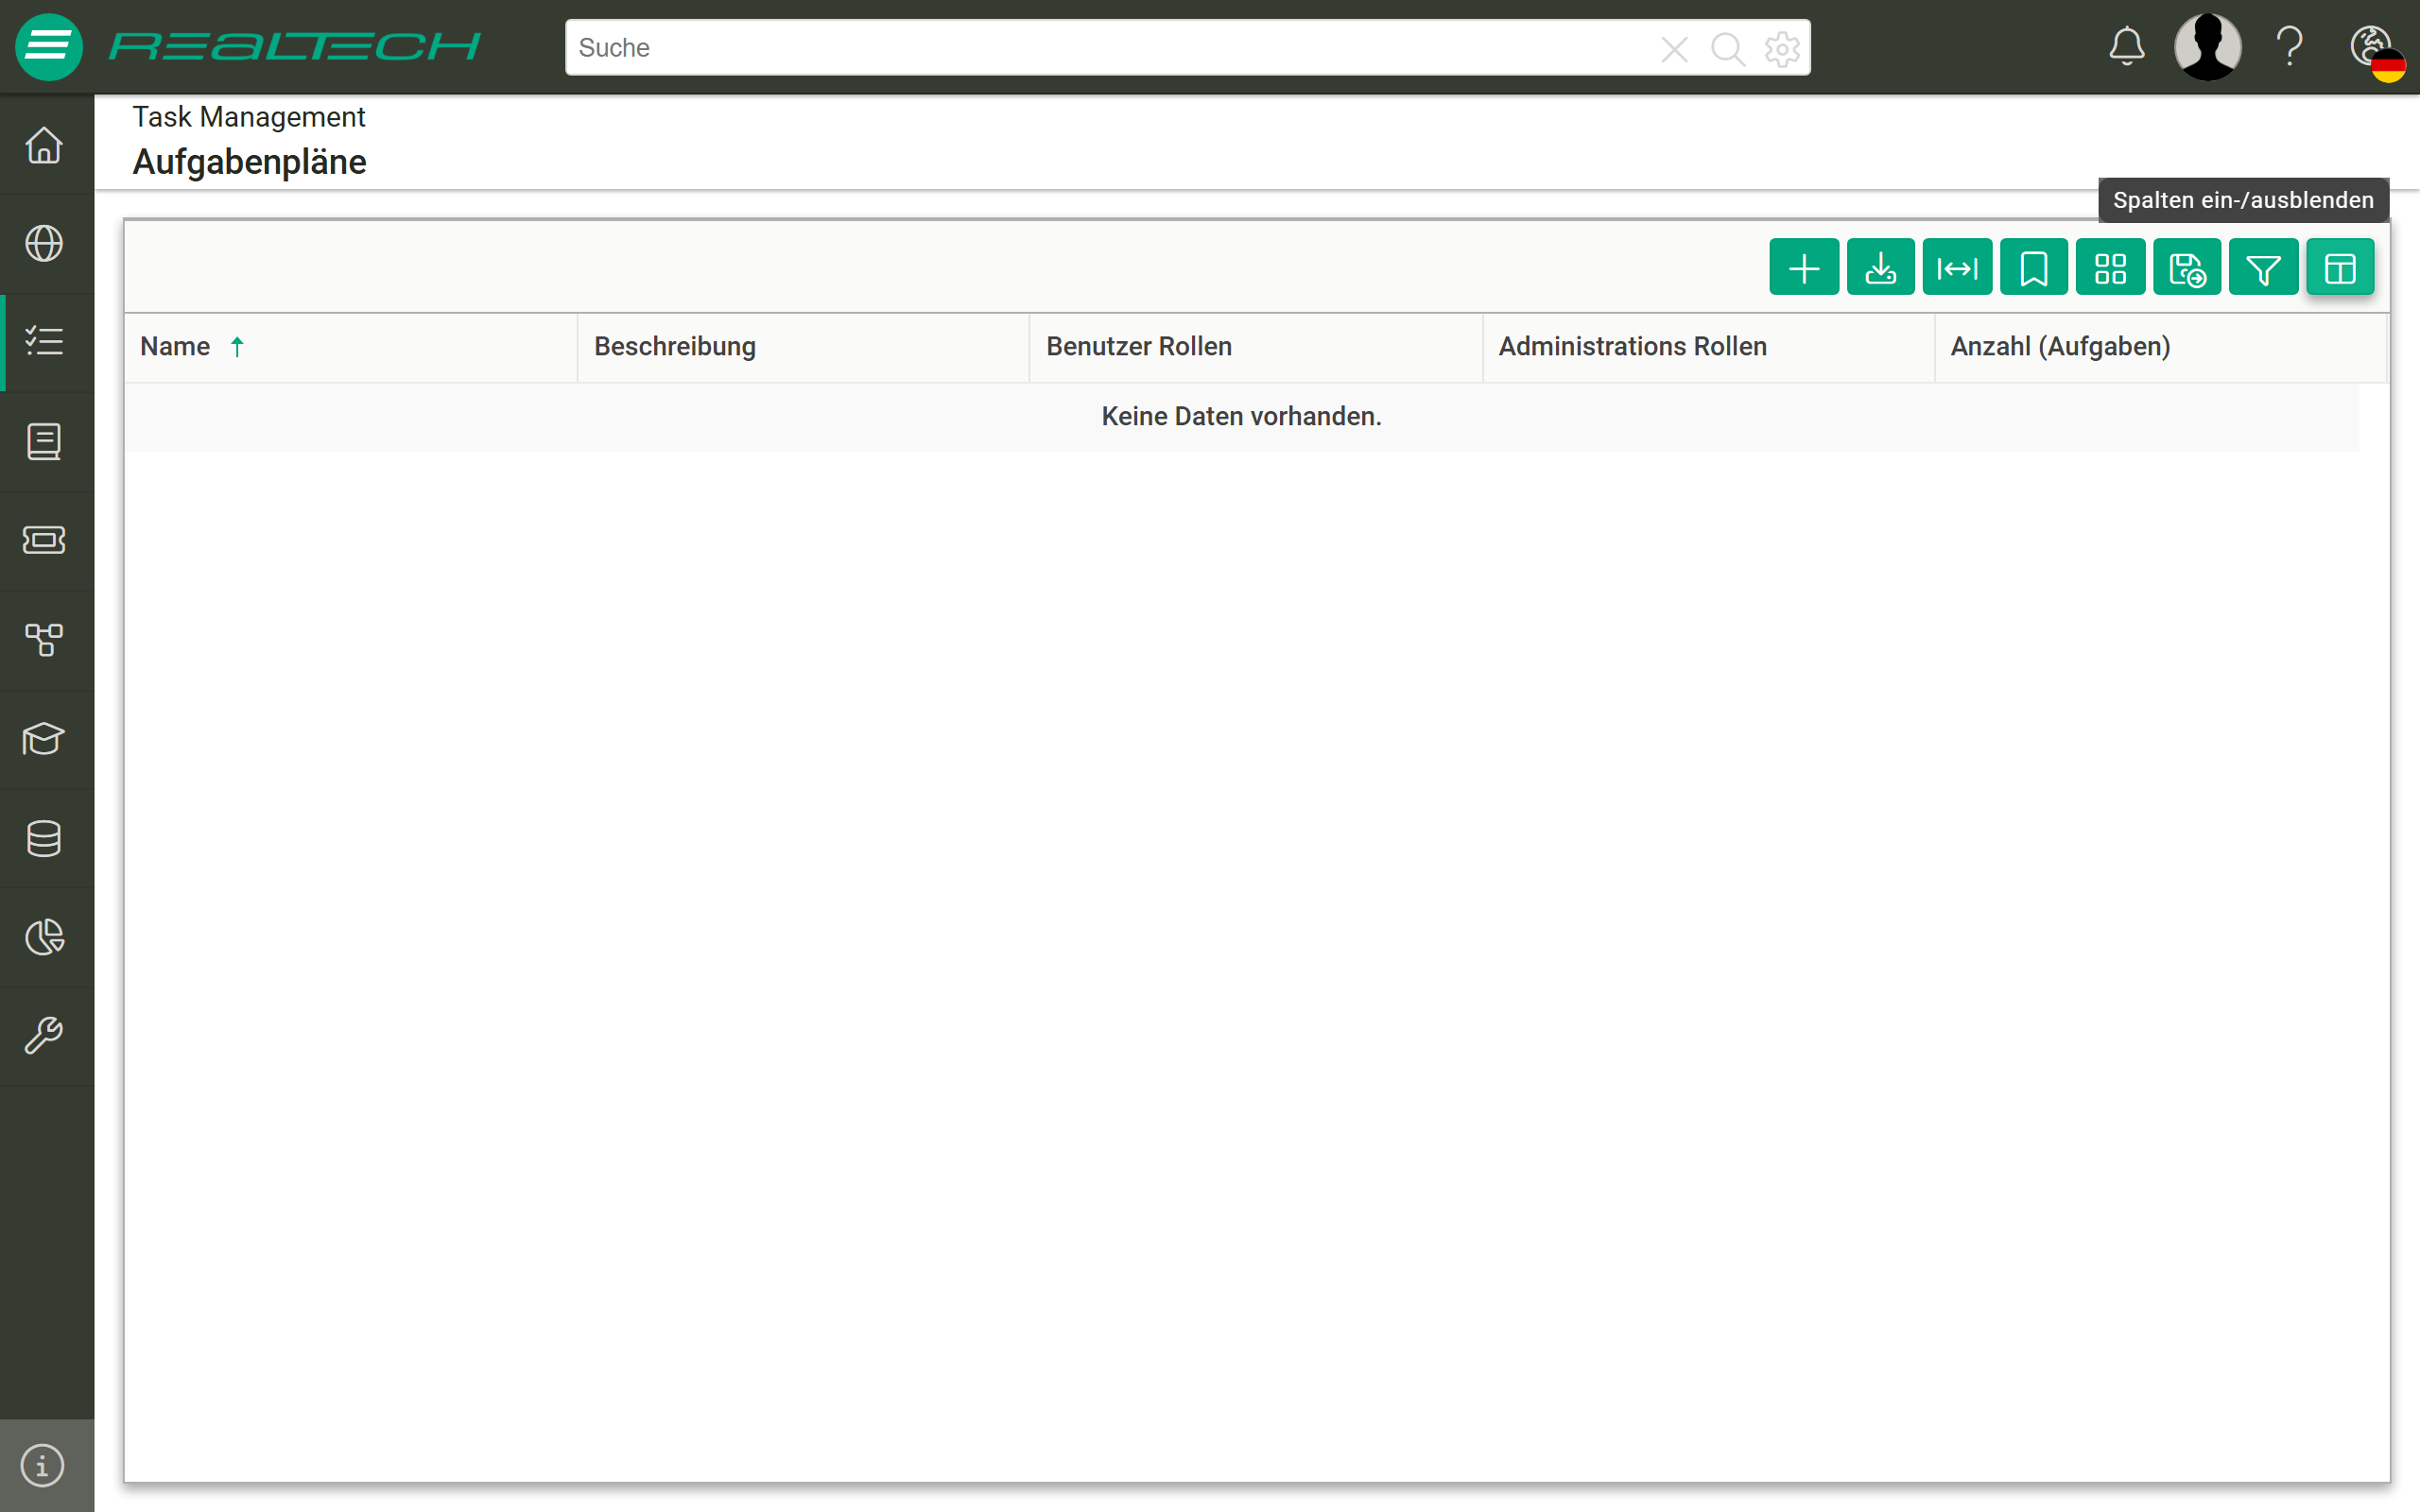Open the Task Management checklist sidebar icon
The width and height of the screenshot is (2420, 1512).
point(44,342)
